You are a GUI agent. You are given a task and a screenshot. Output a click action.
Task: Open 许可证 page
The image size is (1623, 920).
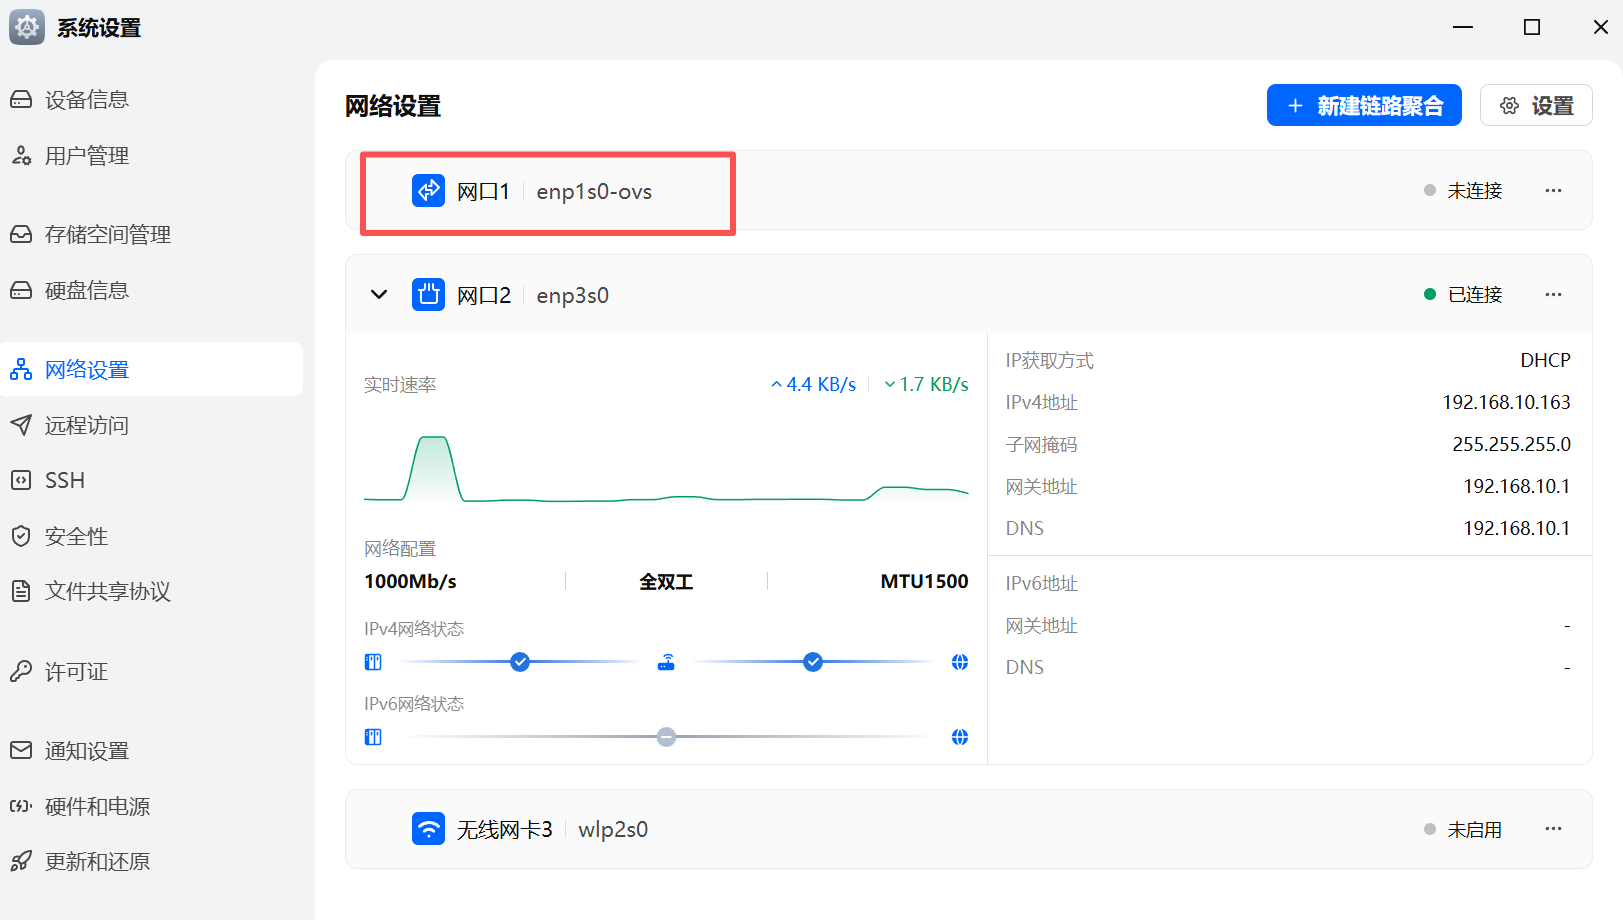(151, 671)
